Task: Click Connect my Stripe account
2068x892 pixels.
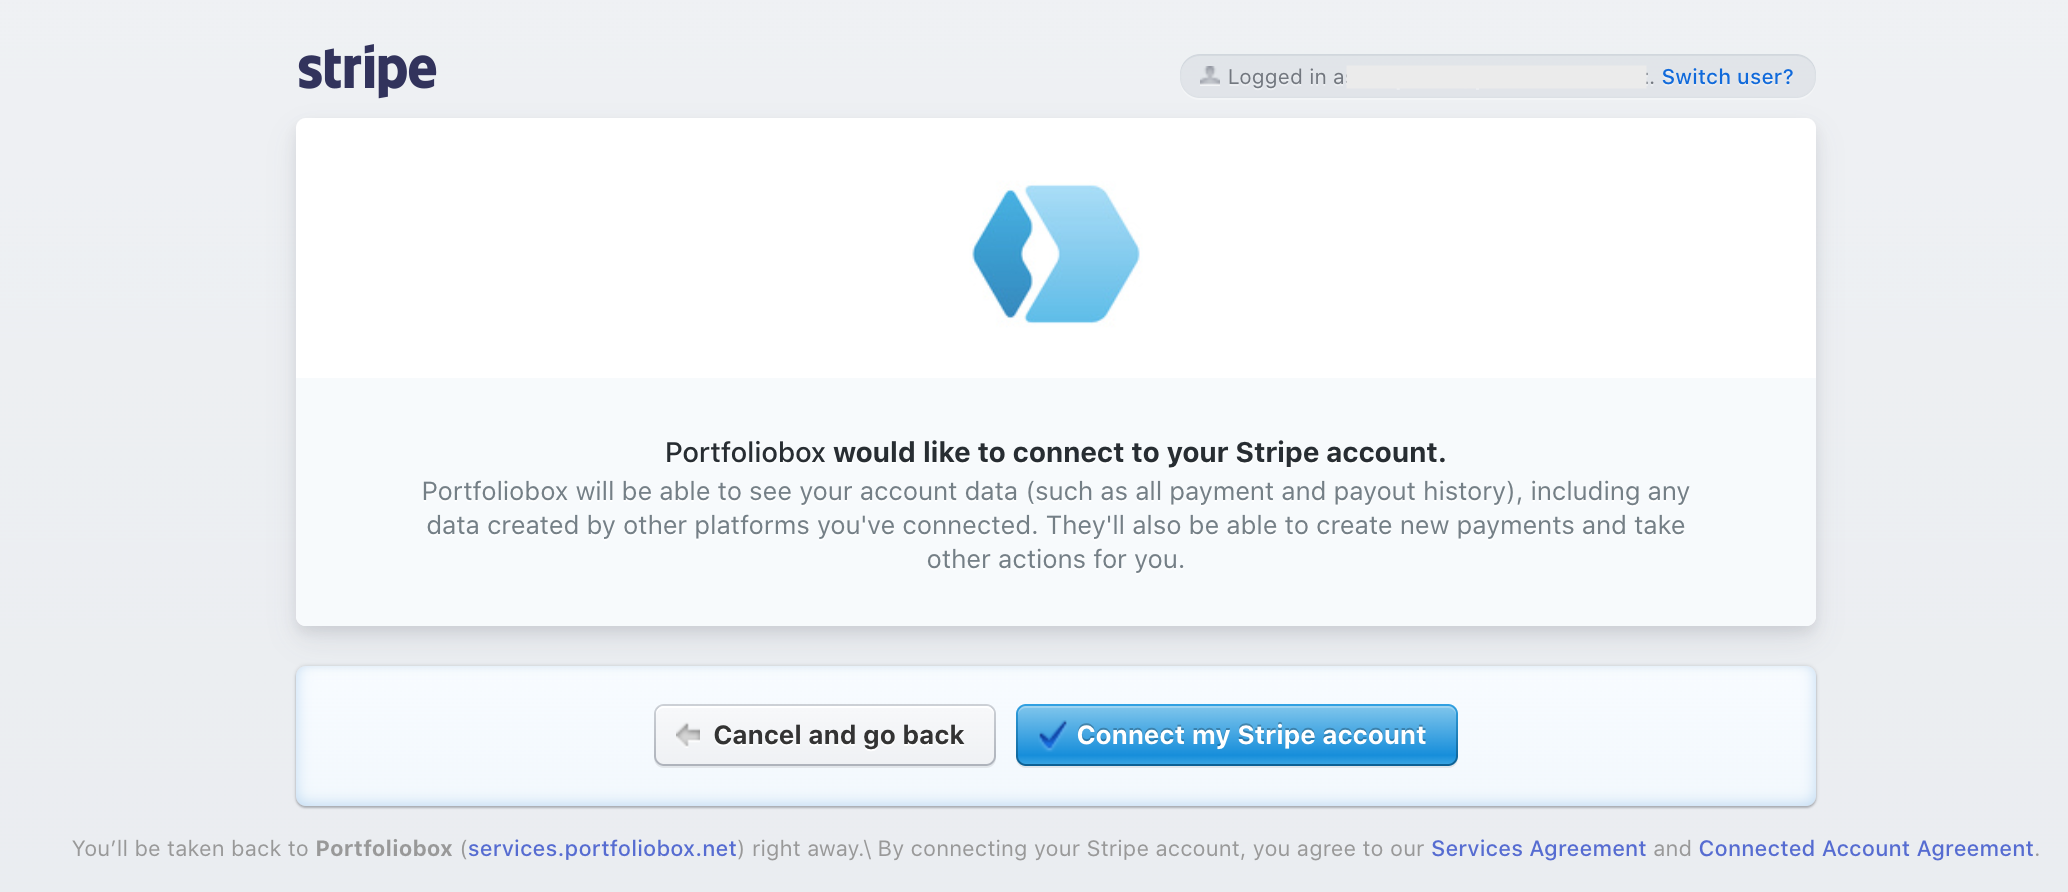Action: coord(1237,734)
